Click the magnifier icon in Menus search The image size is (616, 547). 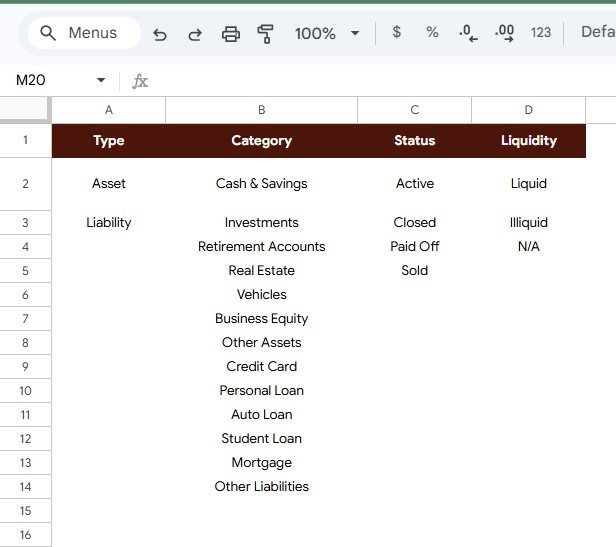(48, 33)
